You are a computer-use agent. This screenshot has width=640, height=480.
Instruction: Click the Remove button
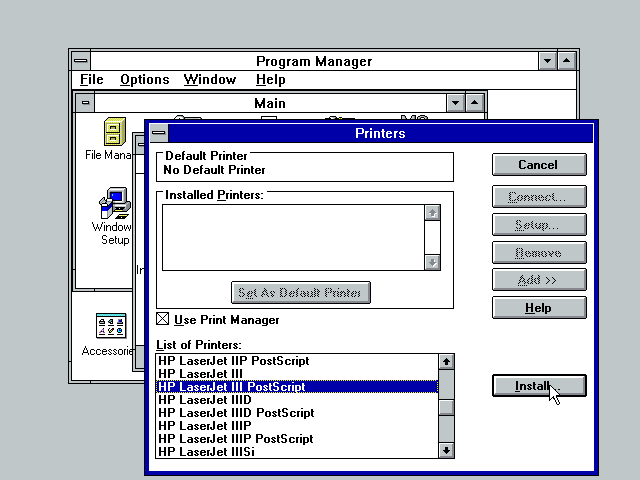539,253
